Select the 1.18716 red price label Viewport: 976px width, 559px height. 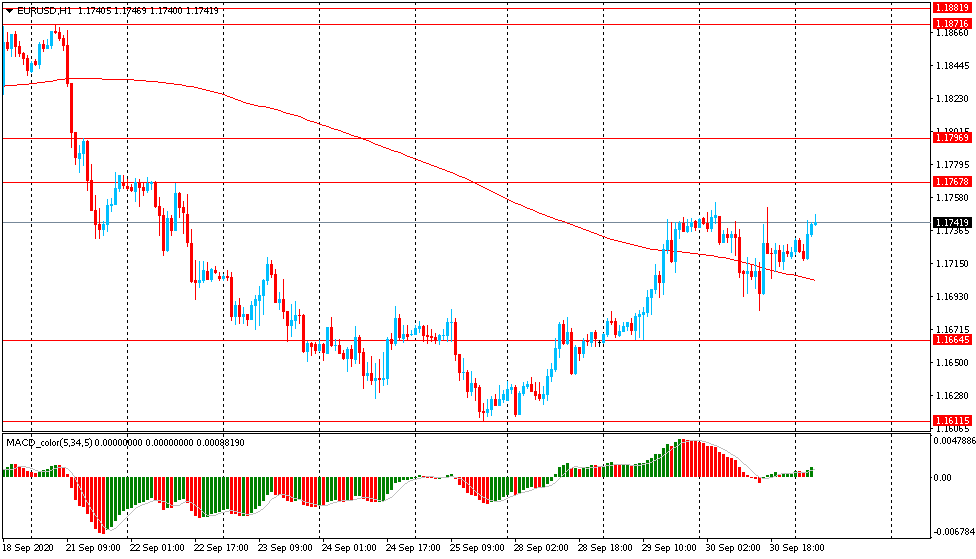(952, 24)
